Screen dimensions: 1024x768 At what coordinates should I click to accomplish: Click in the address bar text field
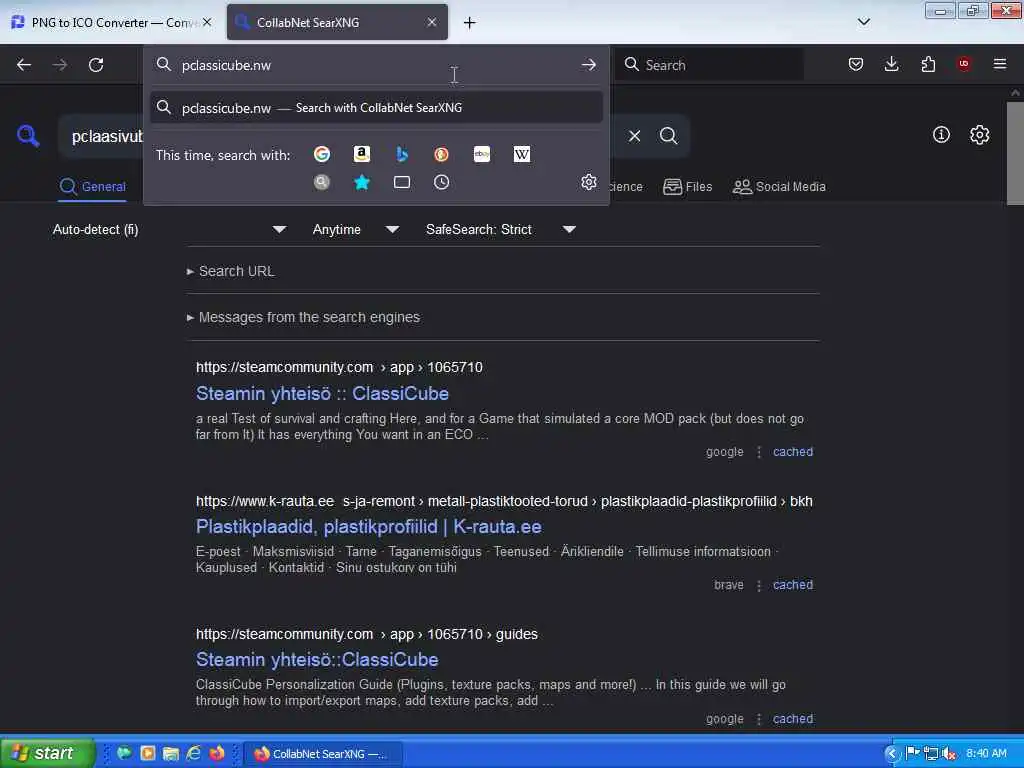(x=376, y=65)
